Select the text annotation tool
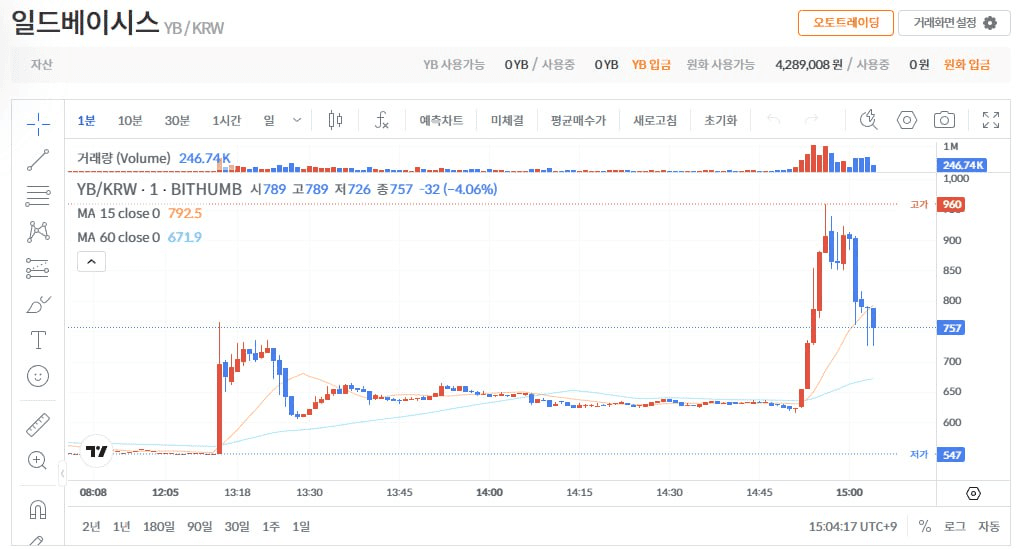The height and width of the screenshot is (549, 1017). pos(38,340)
